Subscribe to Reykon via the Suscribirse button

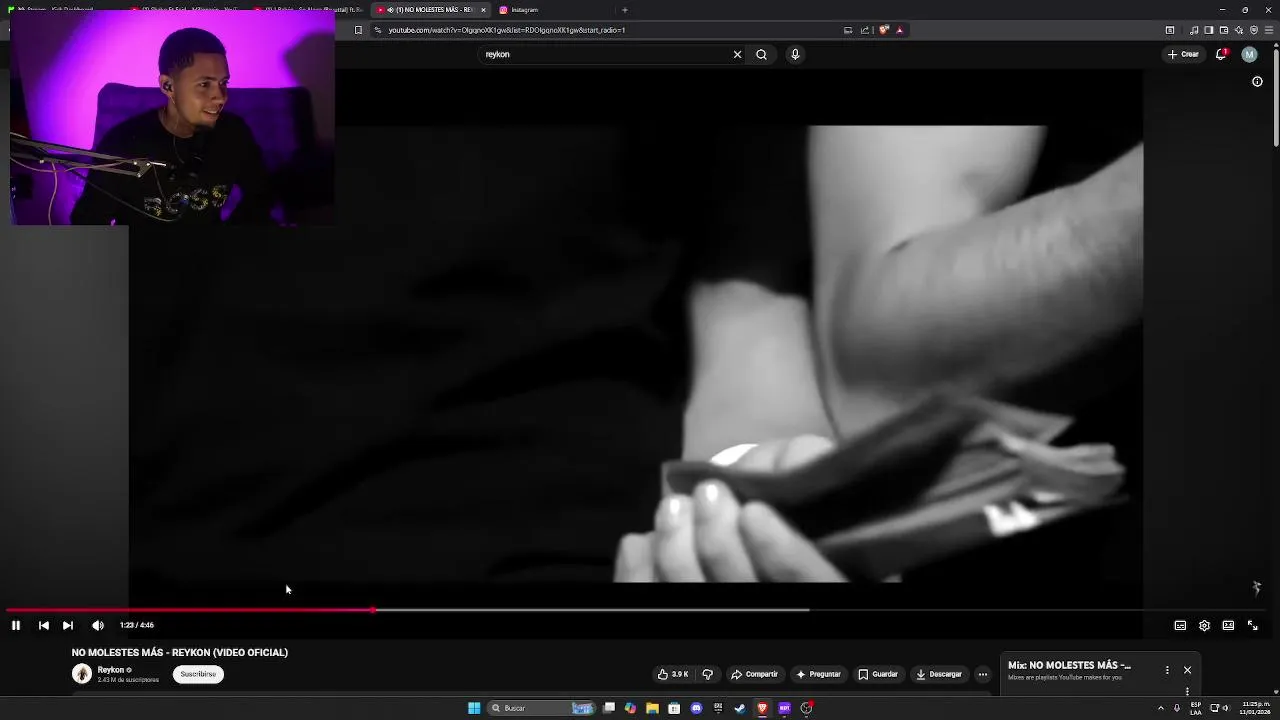[x=198, y=674]
